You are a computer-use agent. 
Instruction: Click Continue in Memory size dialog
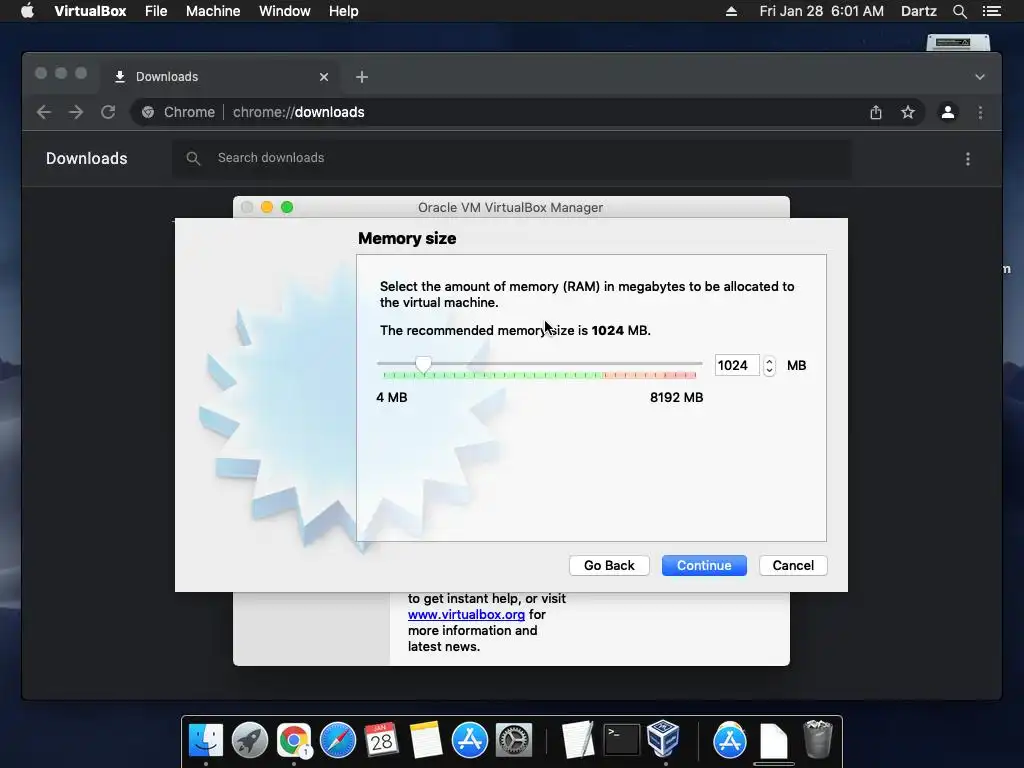704,566
